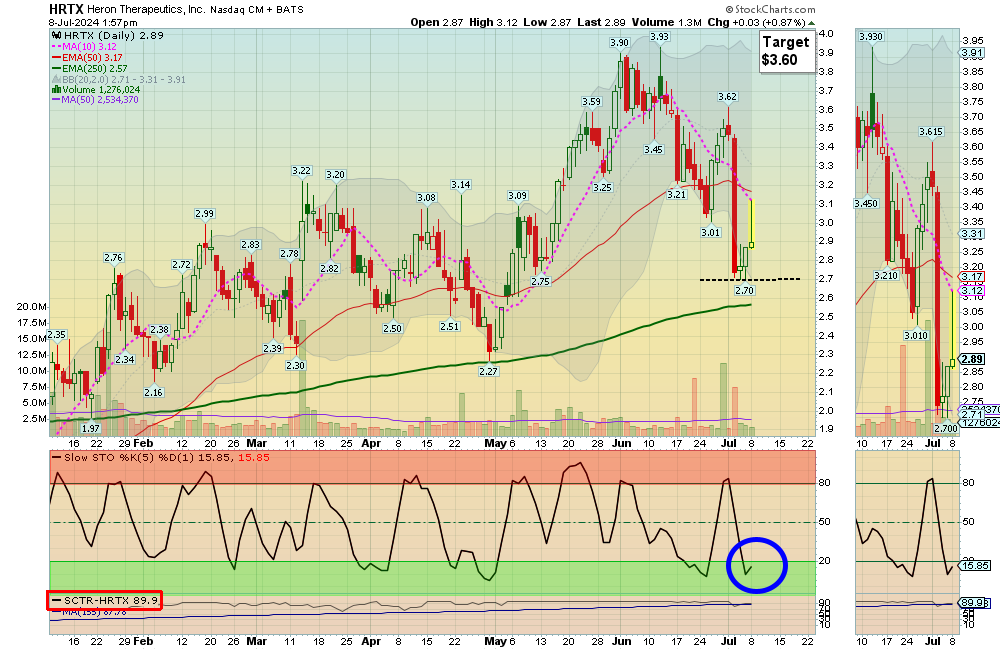Click the 3.210 label in zoomed panel
This screenshot has width=1000, height=650.
coord(886,276)
